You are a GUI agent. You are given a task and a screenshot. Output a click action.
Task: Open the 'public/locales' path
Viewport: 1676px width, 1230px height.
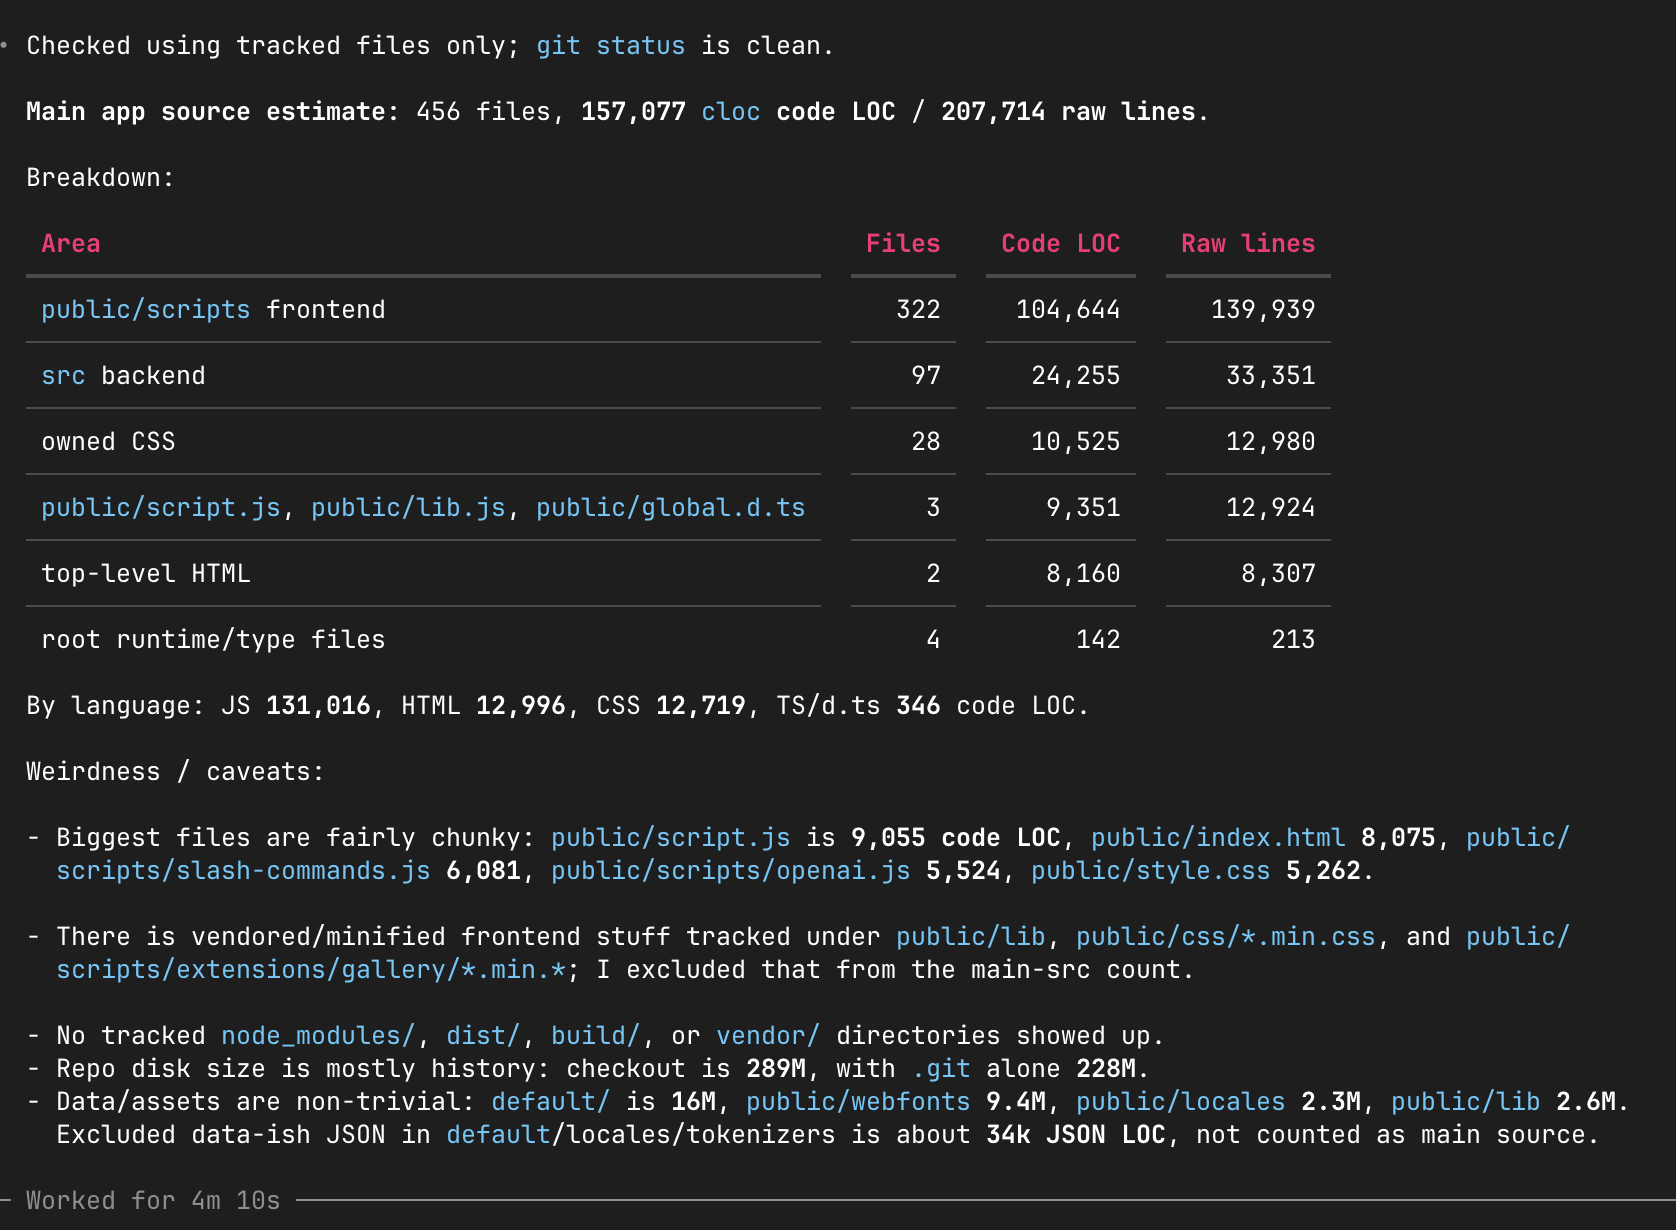[1181, 1102]
